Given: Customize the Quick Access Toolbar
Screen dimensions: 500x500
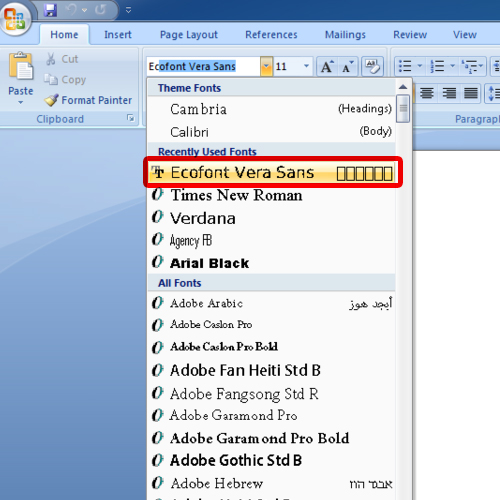Looking at the screenshot, I should pos(128,10).
